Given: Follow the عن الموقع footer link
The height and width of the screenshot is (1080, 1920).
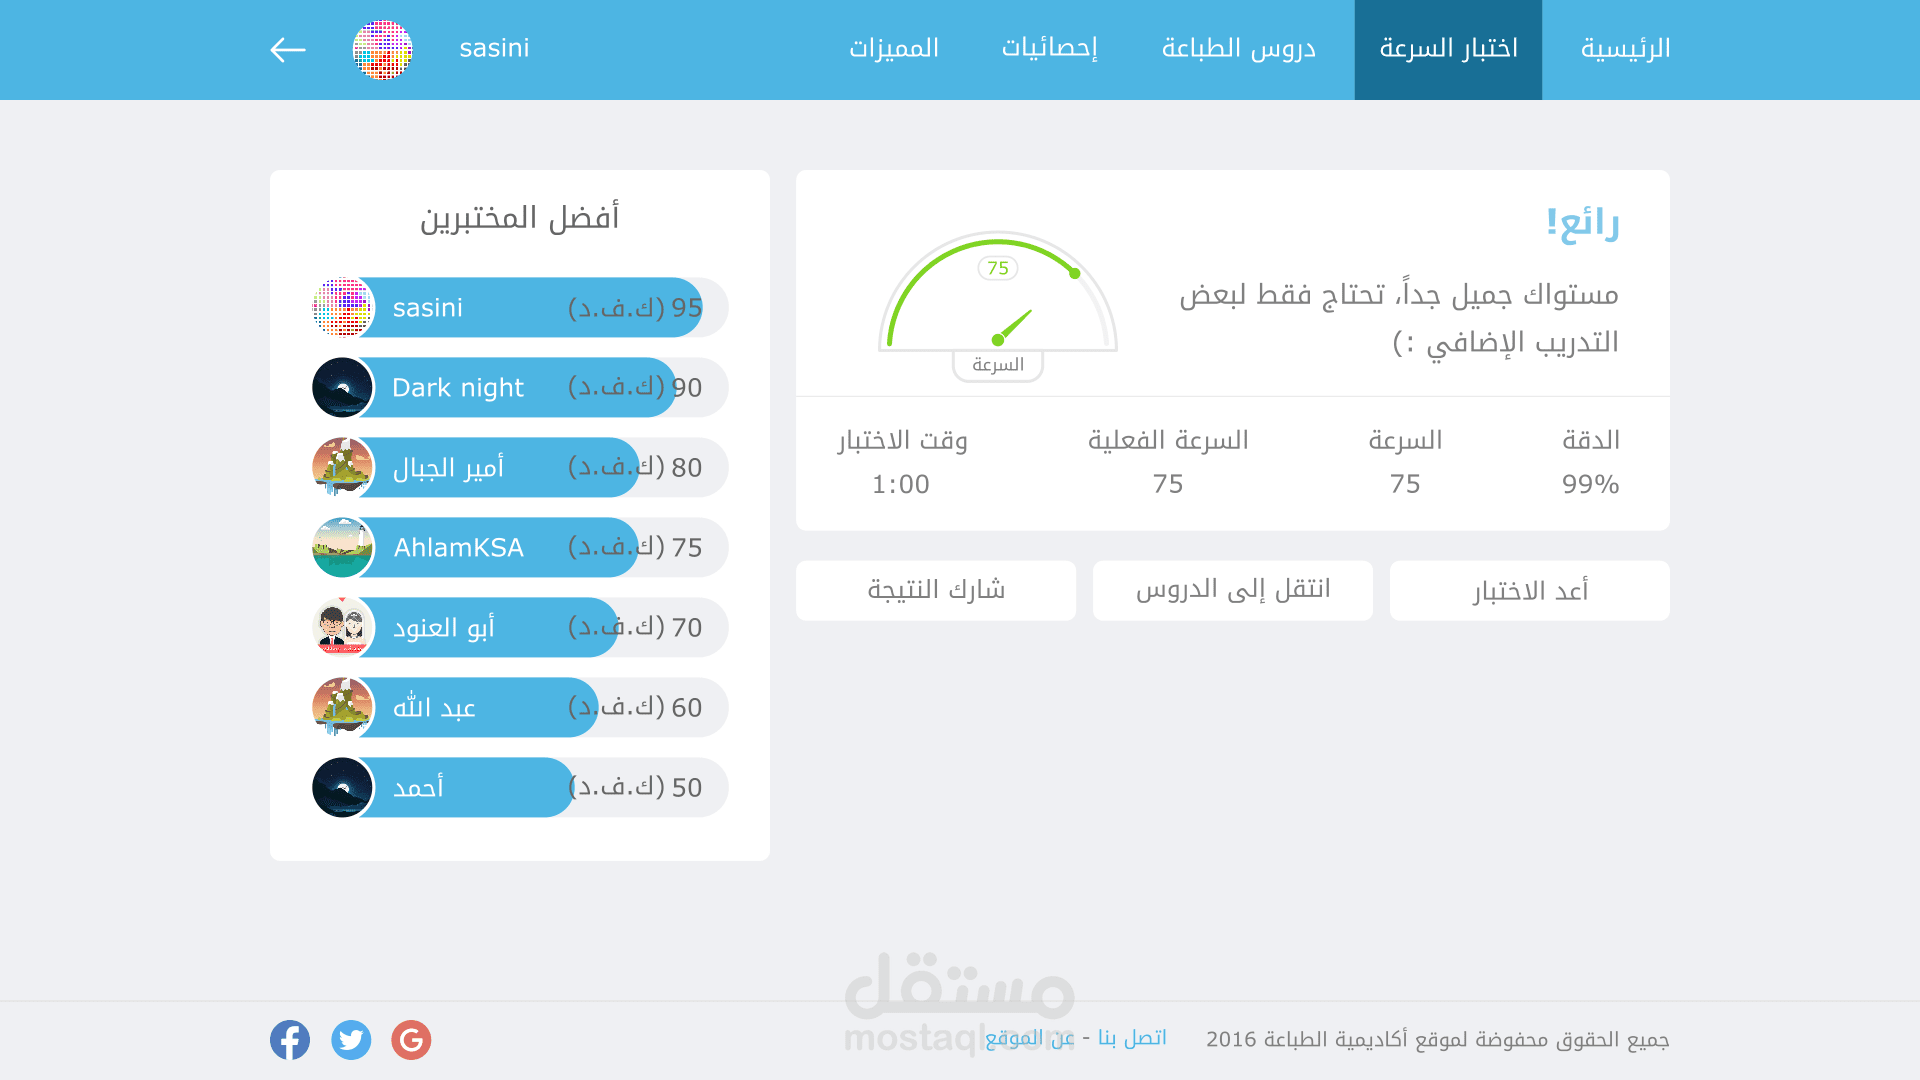Looking at the screenshot, I should click(x=1030, y=1038).
